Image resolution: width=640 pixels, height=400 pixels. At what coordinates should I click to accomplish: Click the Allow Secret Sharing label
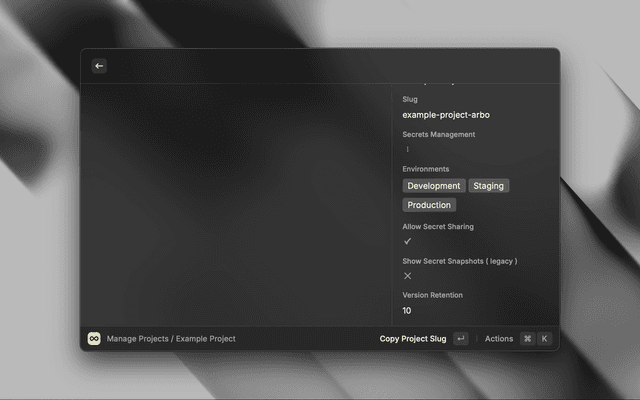(x=438, y=227)
